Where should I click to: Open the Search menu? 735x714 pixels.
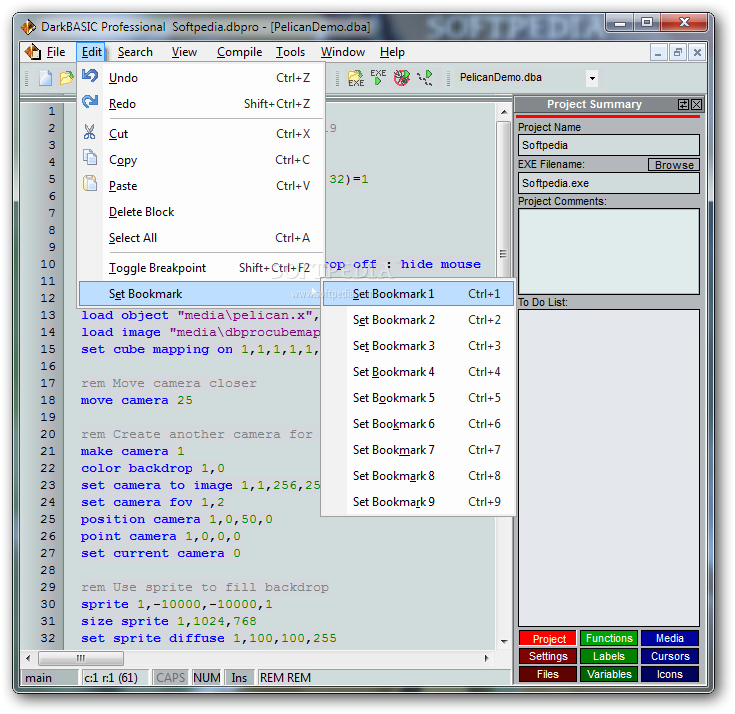135,52
